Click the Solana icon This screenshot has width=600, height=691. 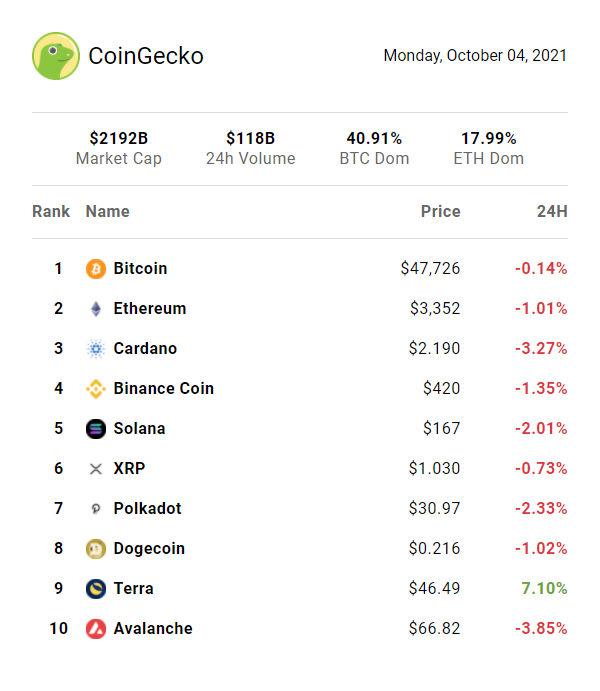coord(96,429)
